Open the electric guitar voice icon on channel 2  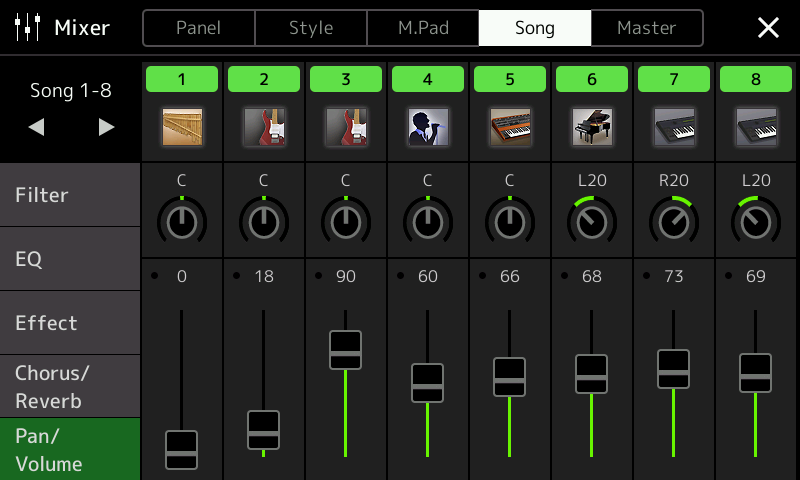(x=264, y=127)
